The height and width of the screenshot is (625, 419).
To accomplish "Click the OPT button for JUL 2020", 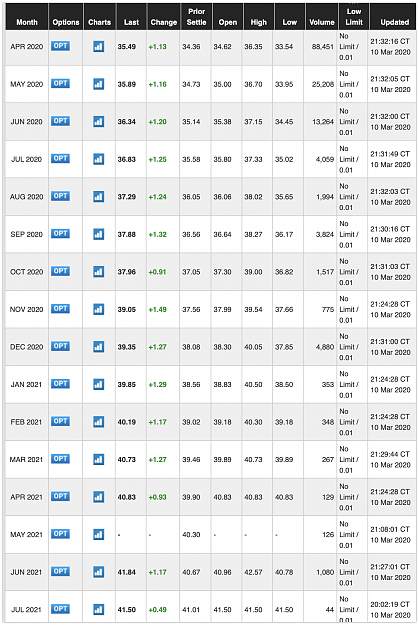I will 61,159.
